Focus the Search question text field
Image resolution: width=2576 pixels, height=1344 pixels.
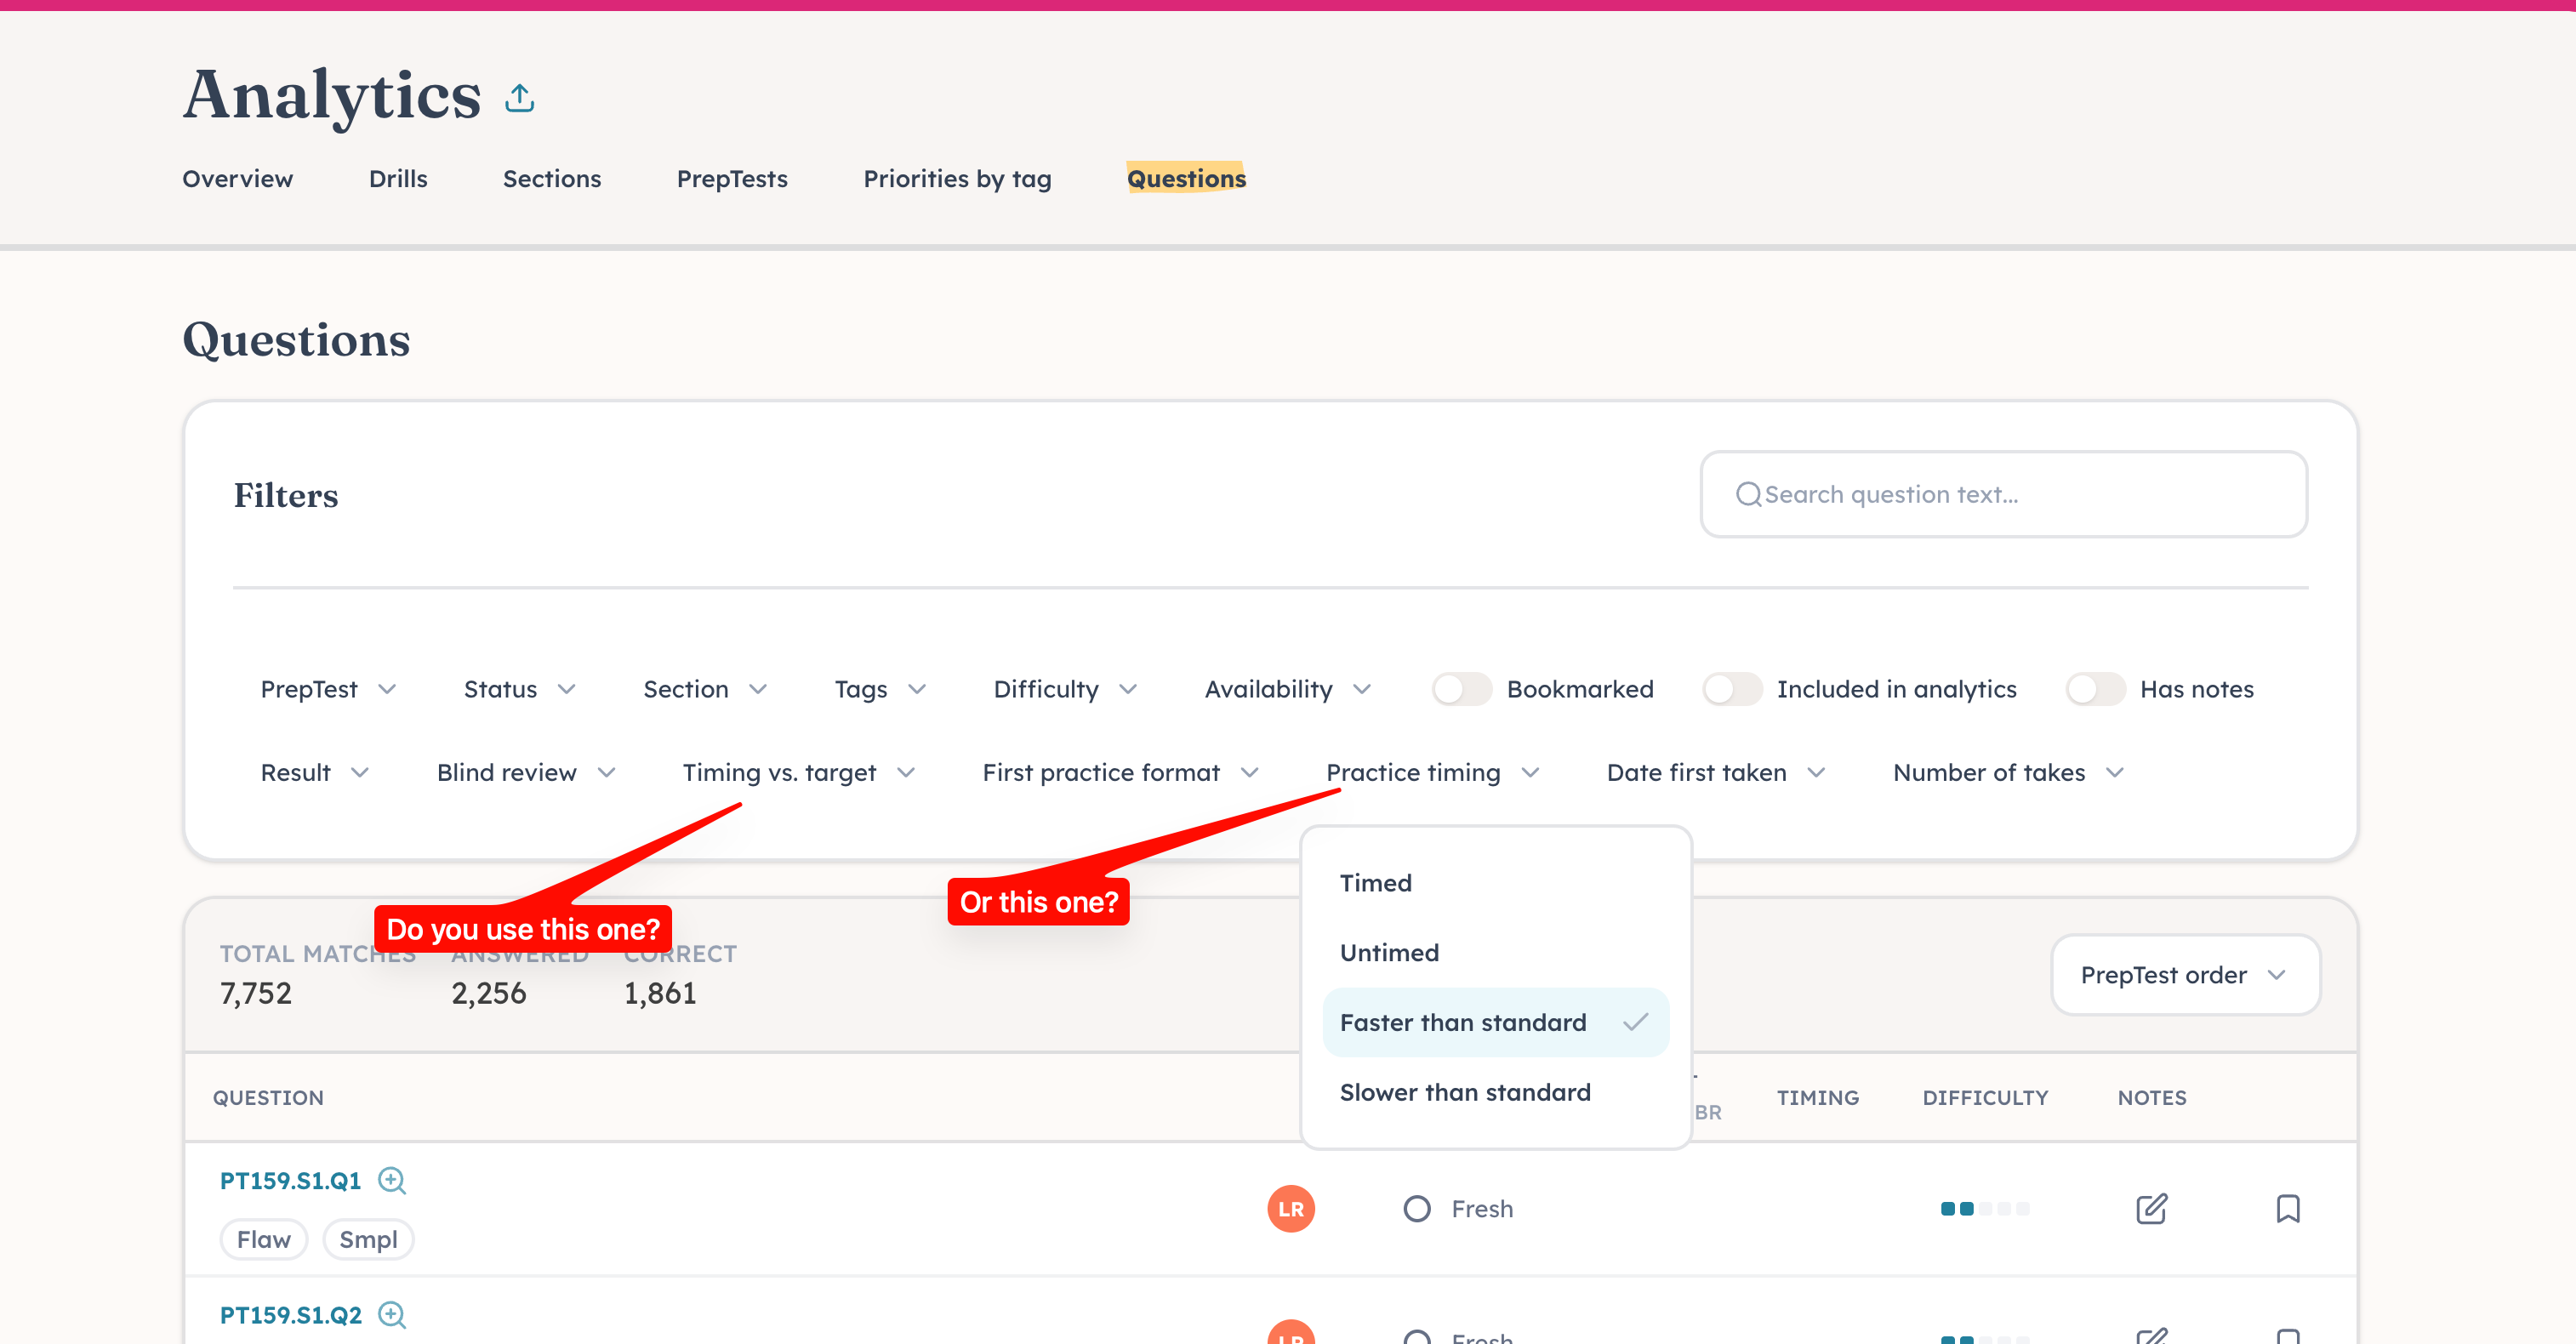pos(2004,494)
